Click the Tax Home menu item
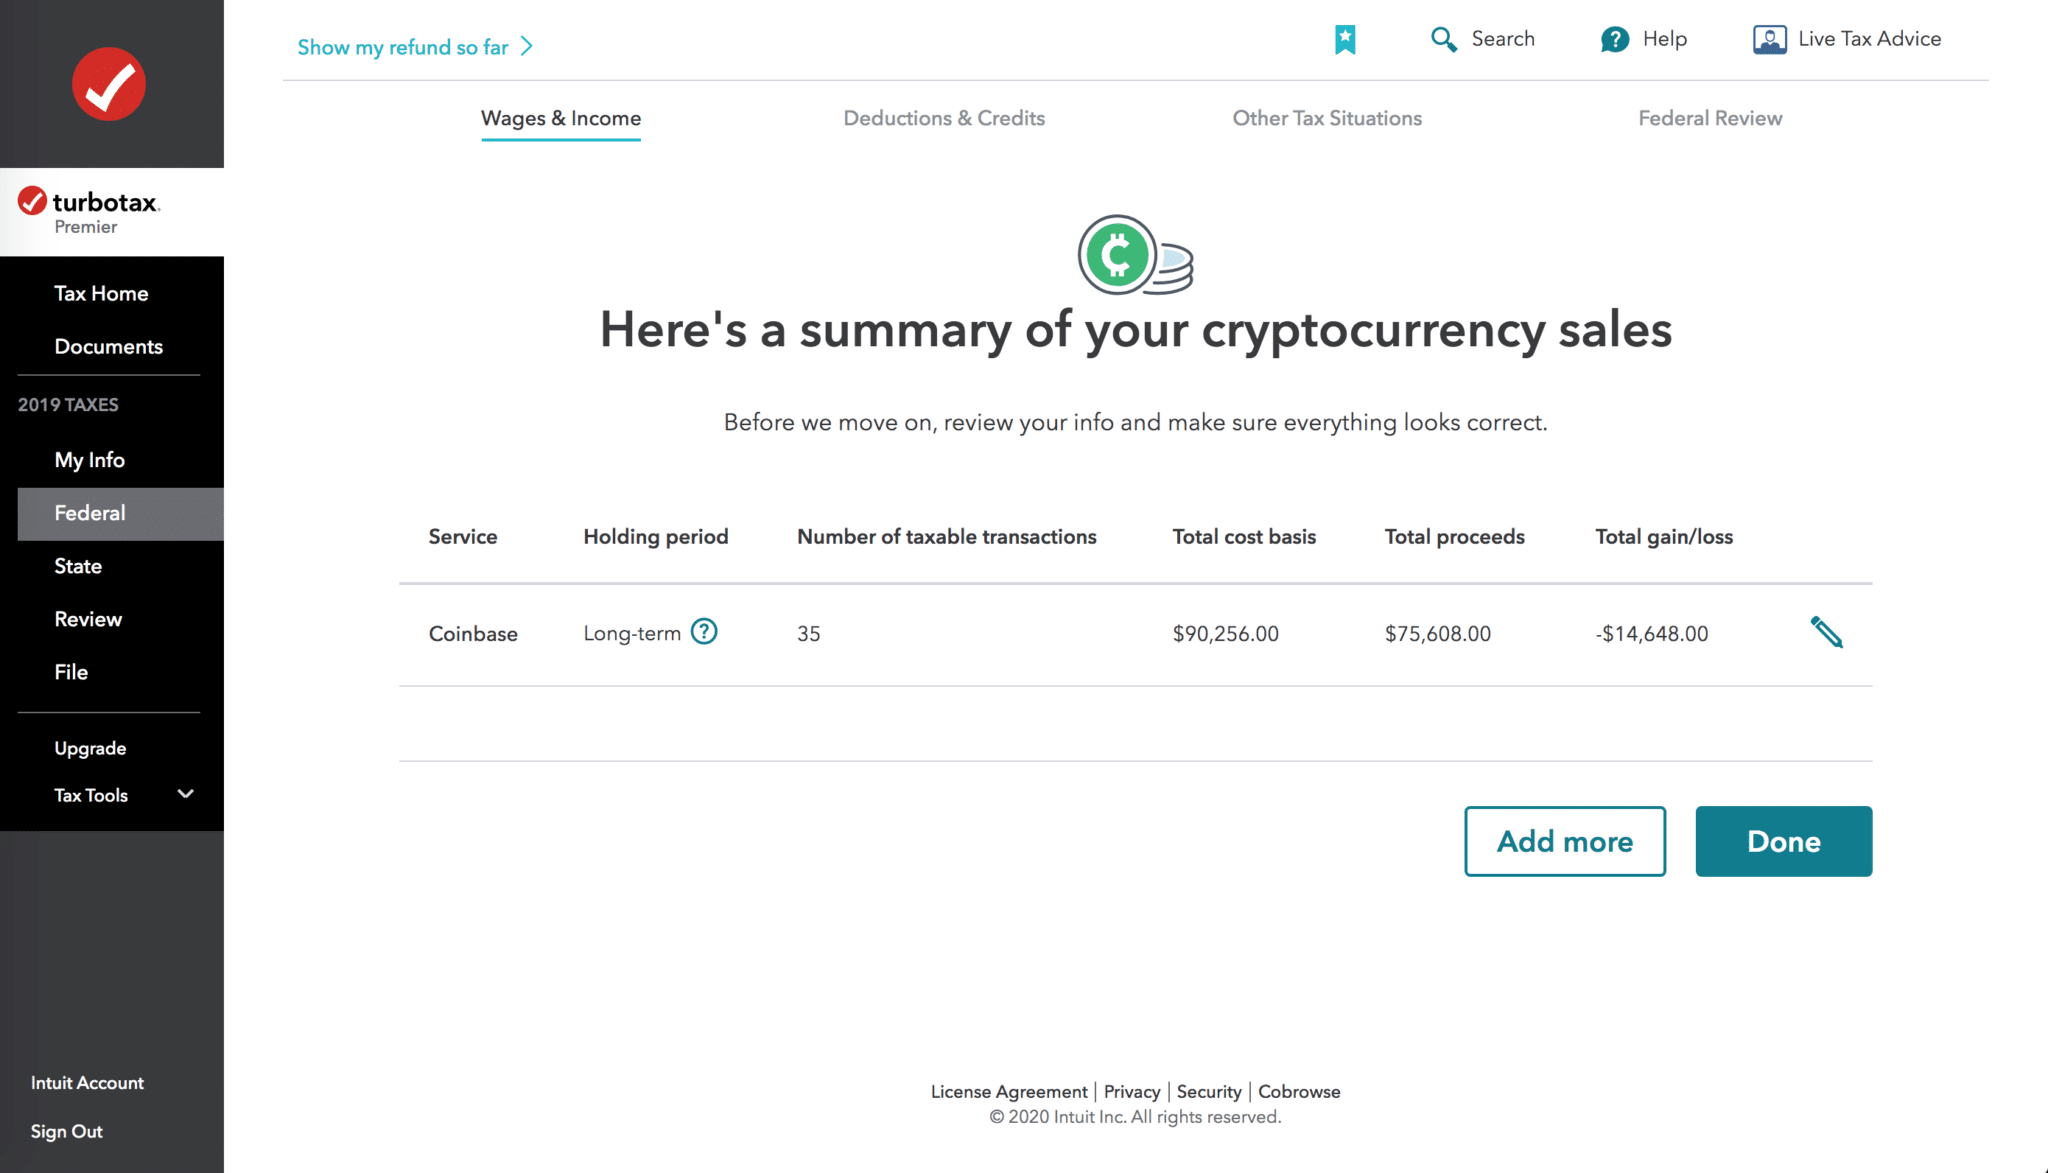2048x1173 pixels. coord(101,293)
